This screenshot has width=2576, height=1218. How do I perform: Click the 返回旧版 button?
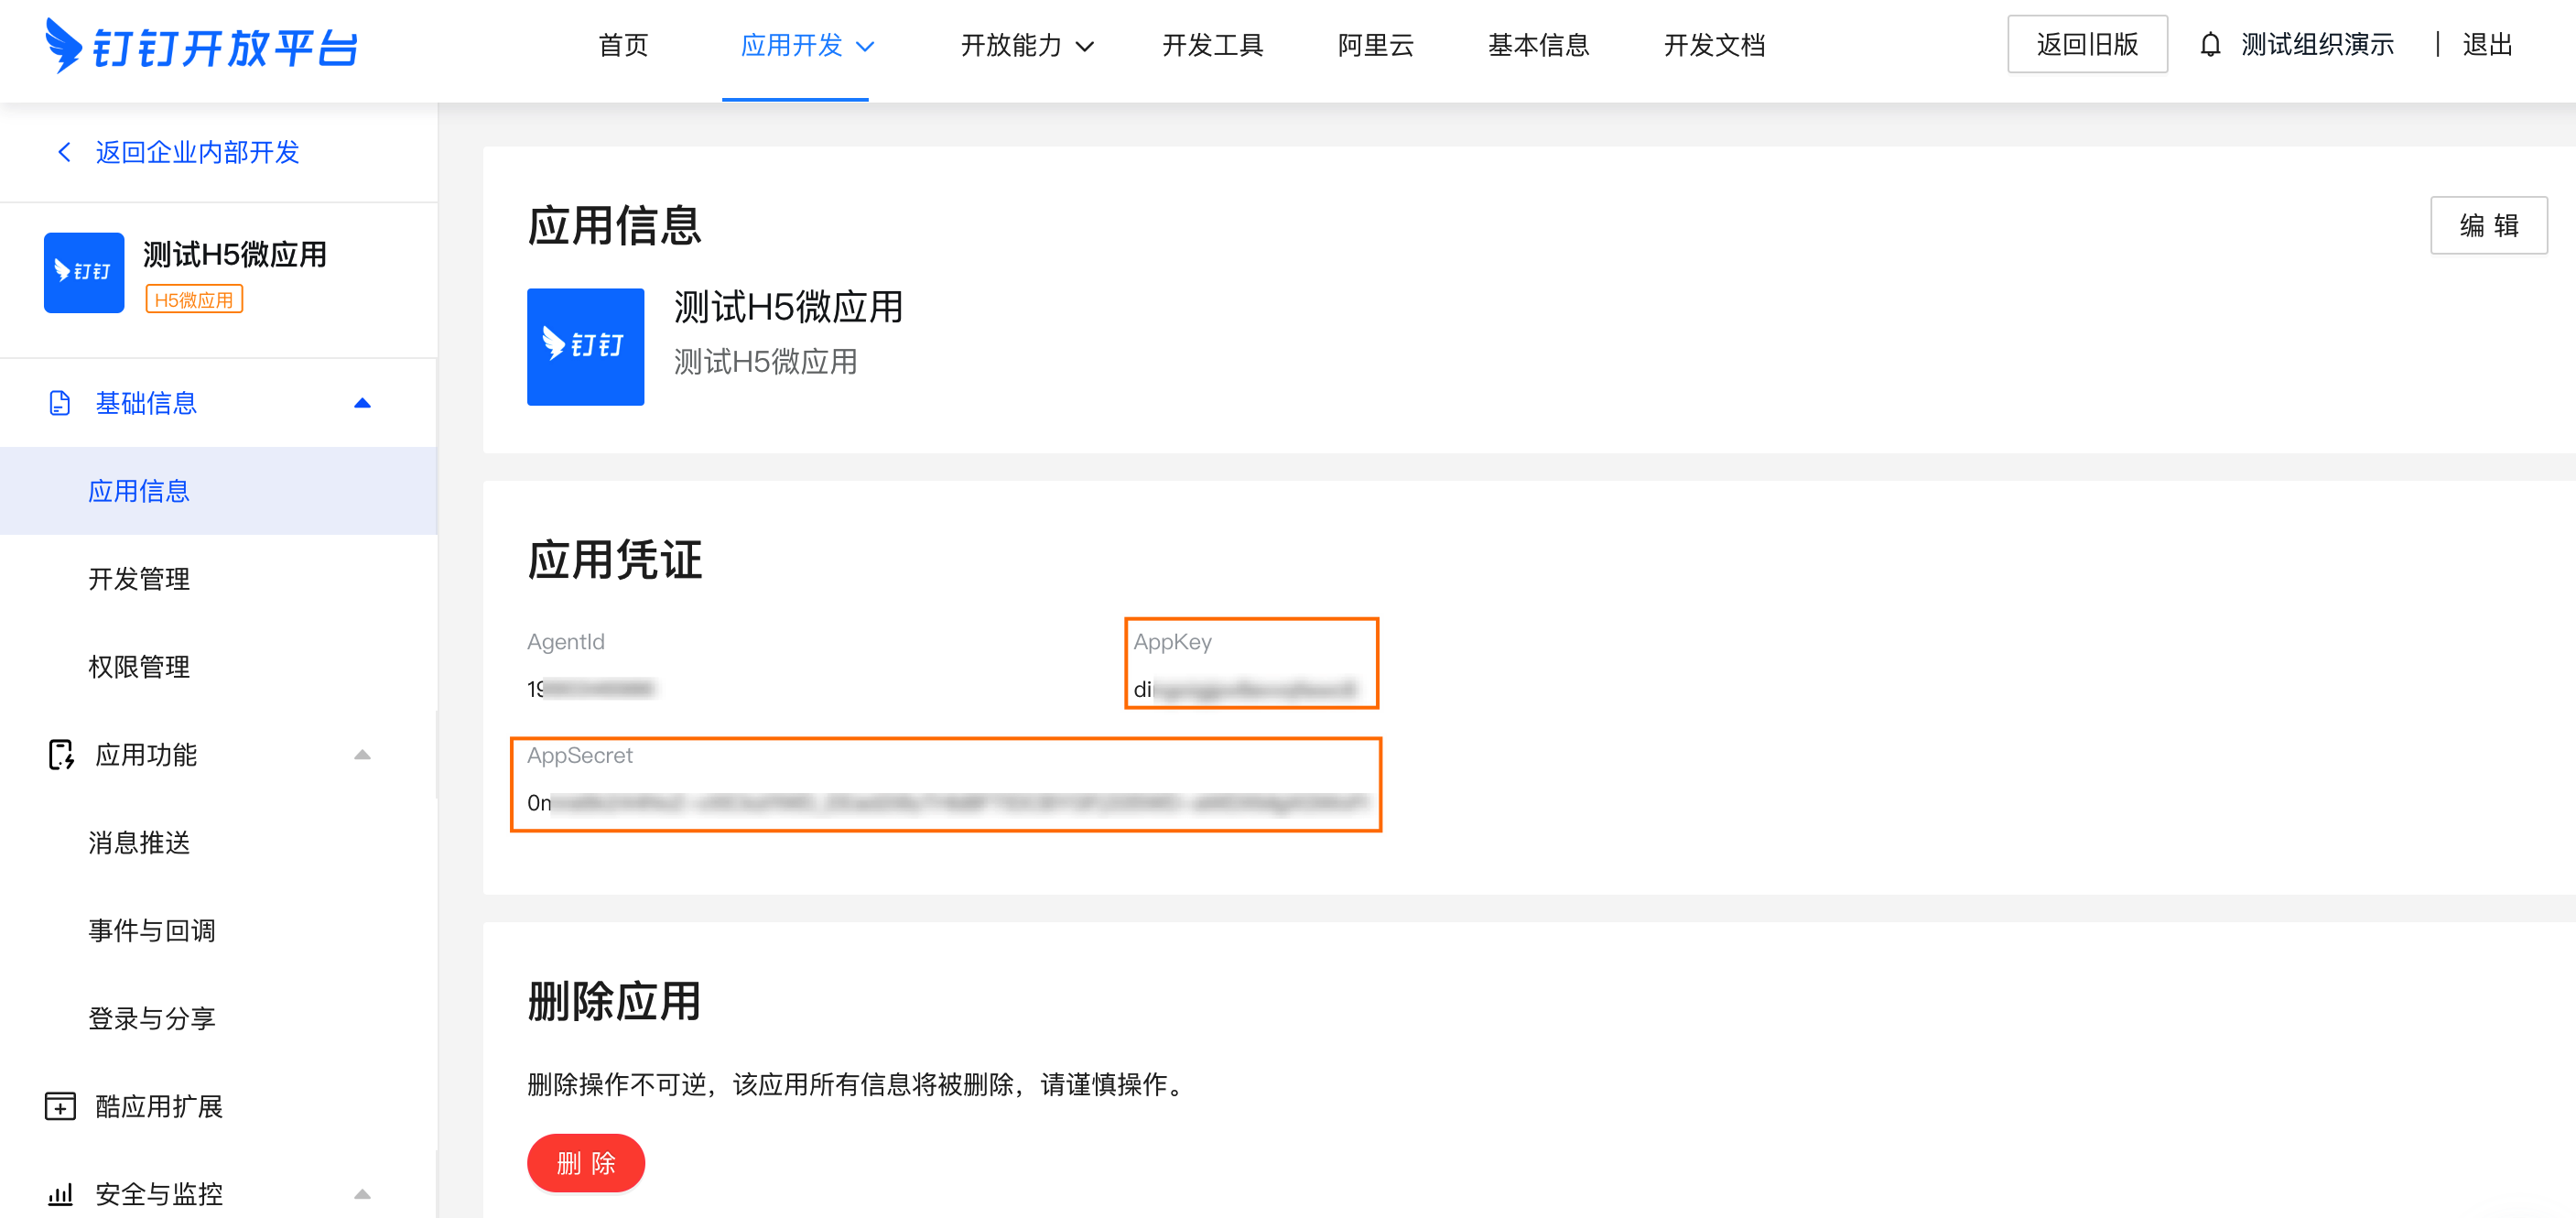2087,45
